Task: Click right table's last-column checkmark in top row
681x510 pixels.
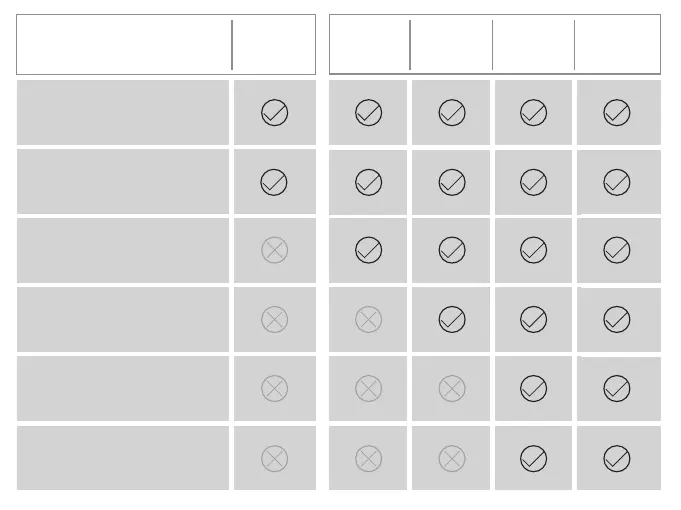Action: click(617, 113)
